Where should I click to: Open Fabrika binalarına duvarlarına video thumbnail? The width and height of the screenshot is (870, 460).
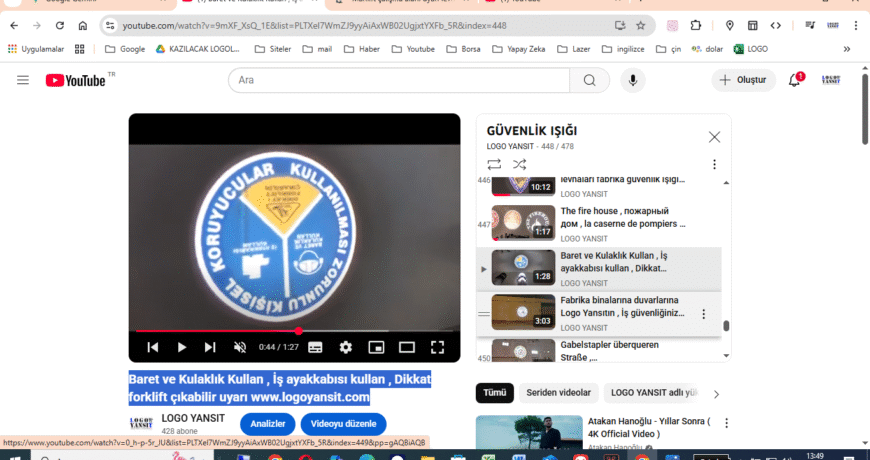pos(523,312)
